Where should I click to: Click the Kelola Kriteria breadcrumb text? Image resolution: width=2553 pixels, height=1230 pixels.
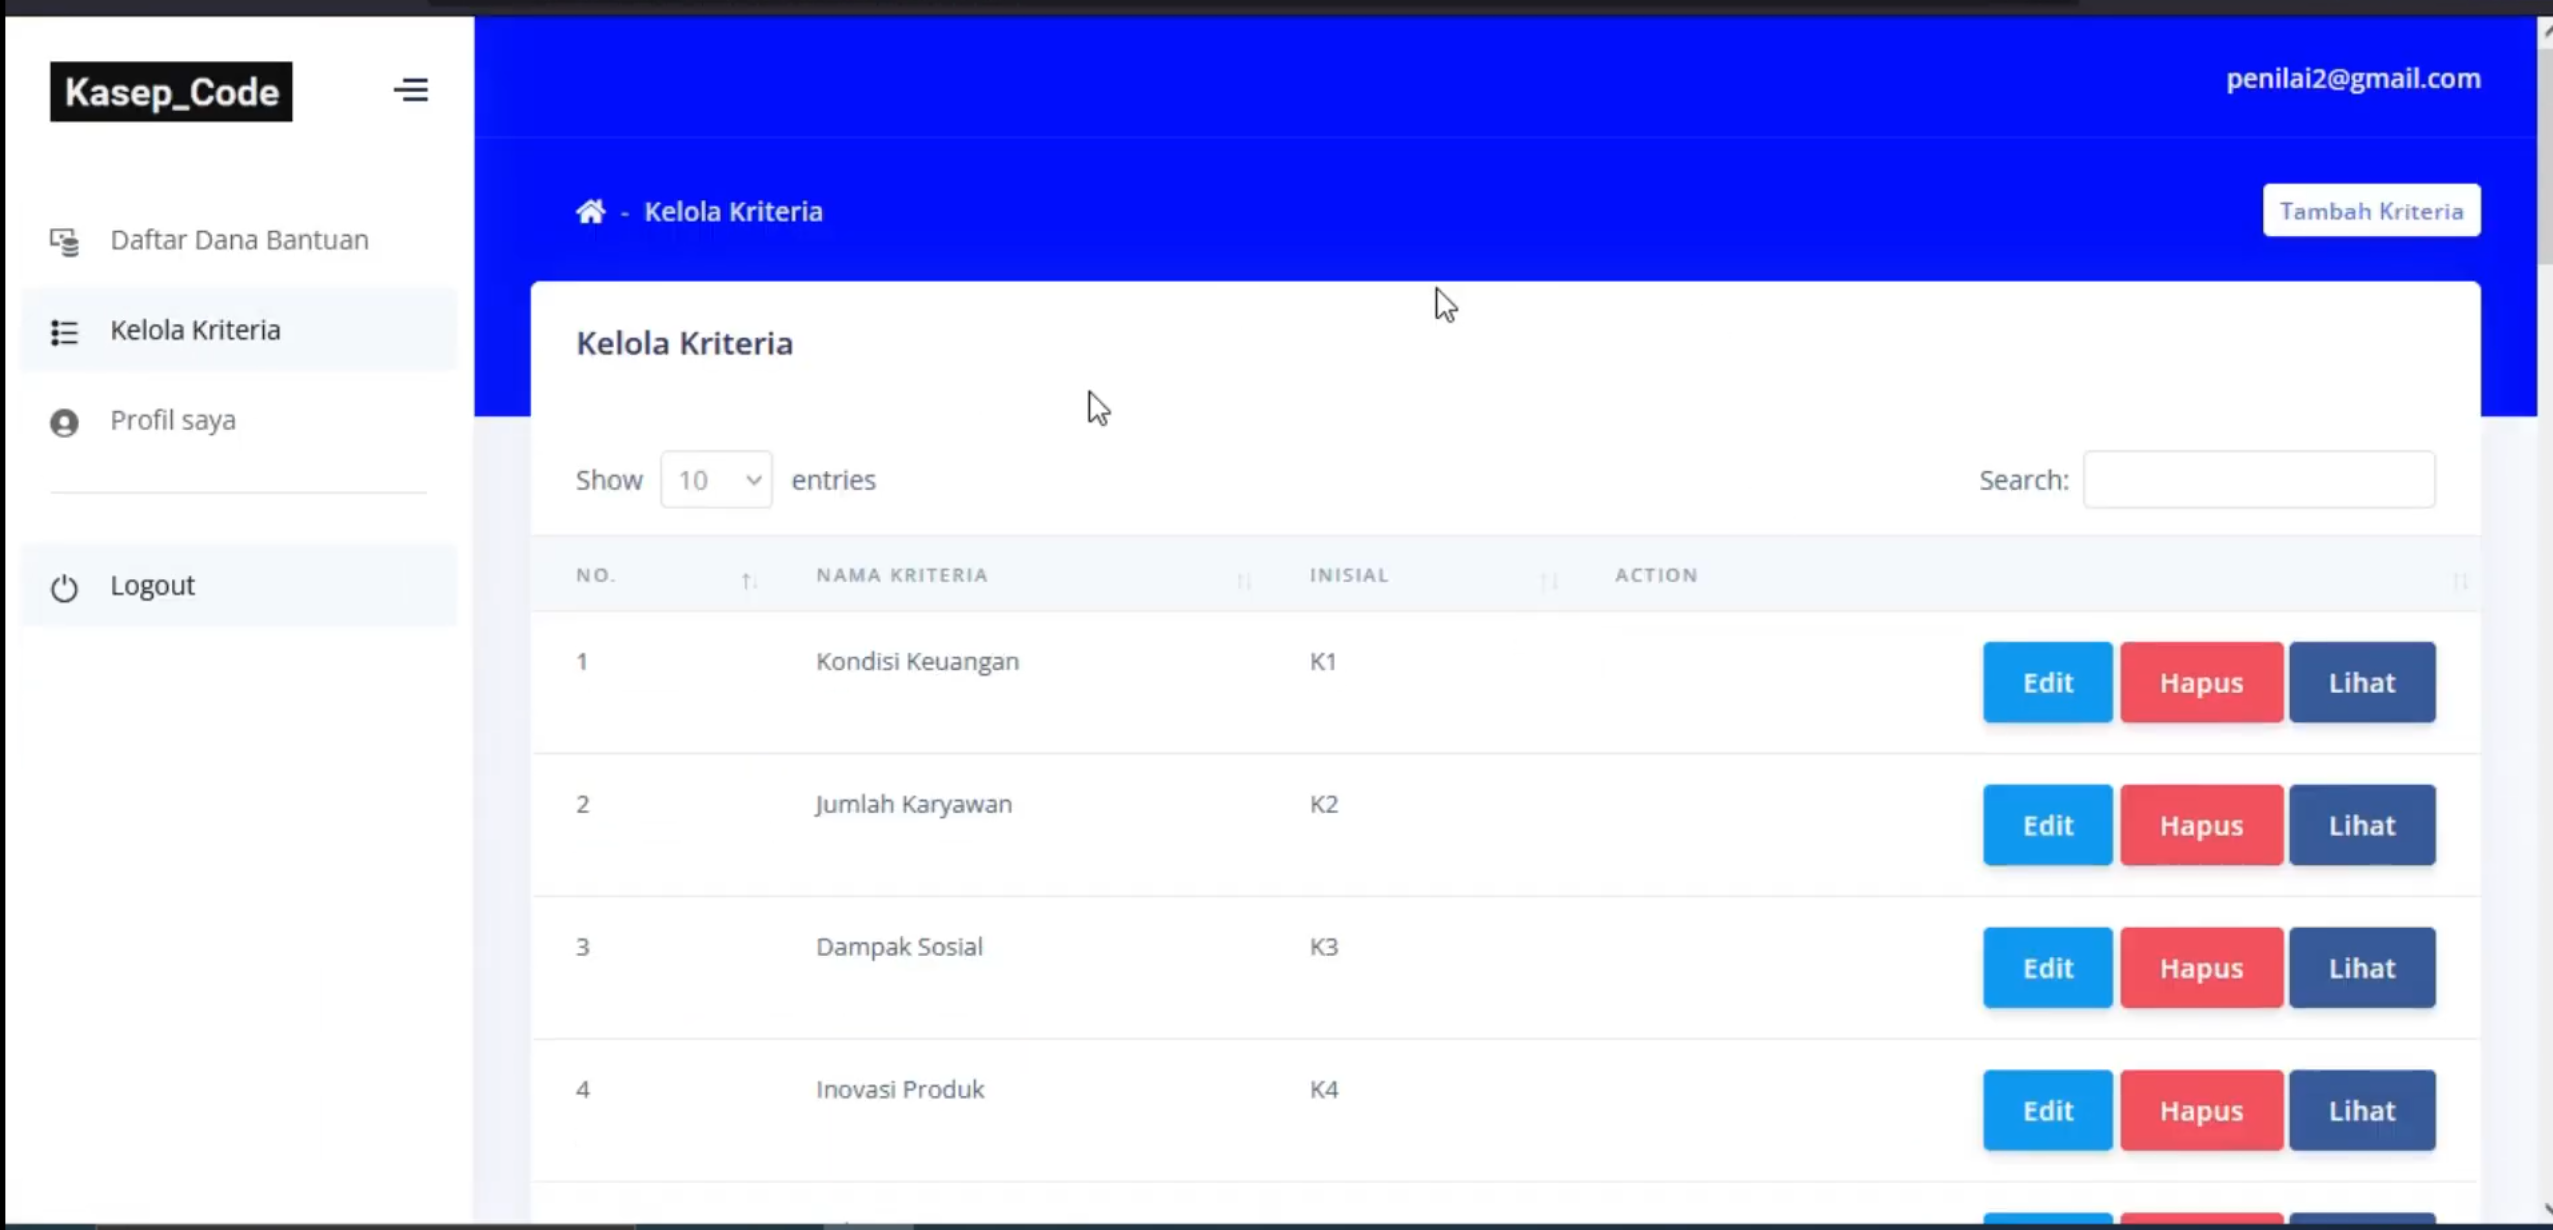pos(733,212)
